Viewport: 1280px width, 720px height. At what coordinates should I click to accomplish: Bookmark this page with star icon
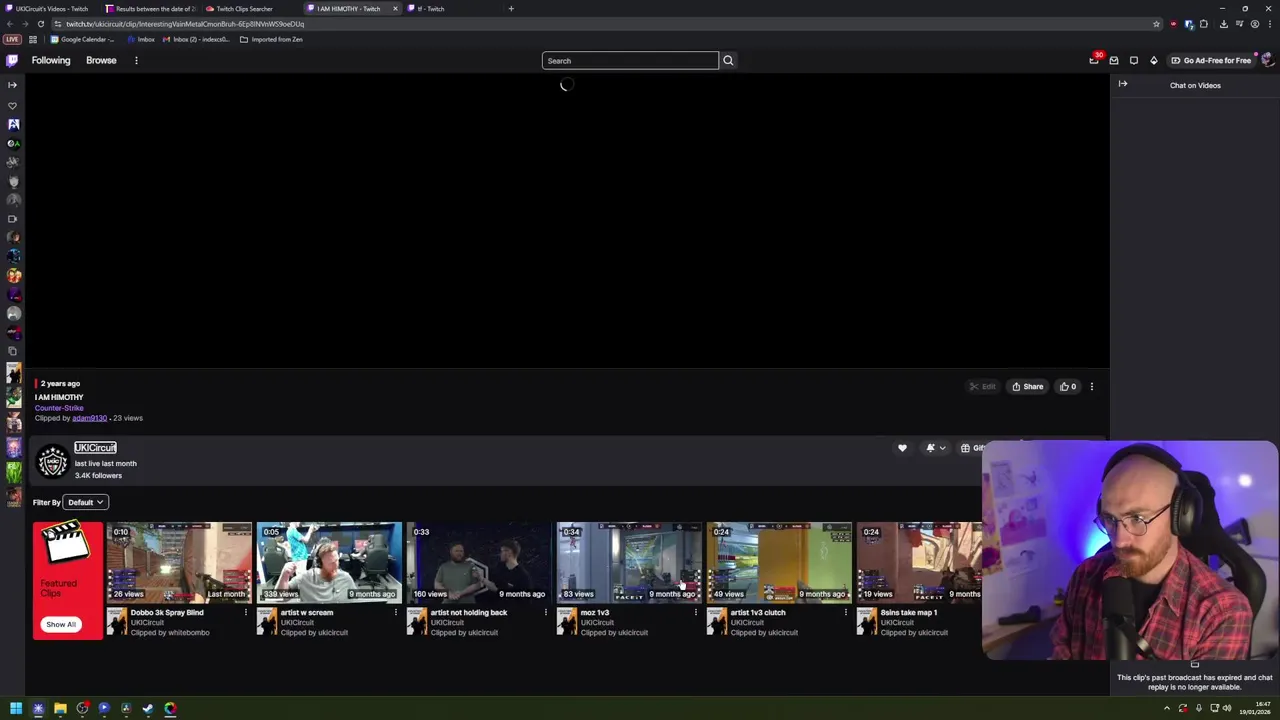tap(1157, 24)
